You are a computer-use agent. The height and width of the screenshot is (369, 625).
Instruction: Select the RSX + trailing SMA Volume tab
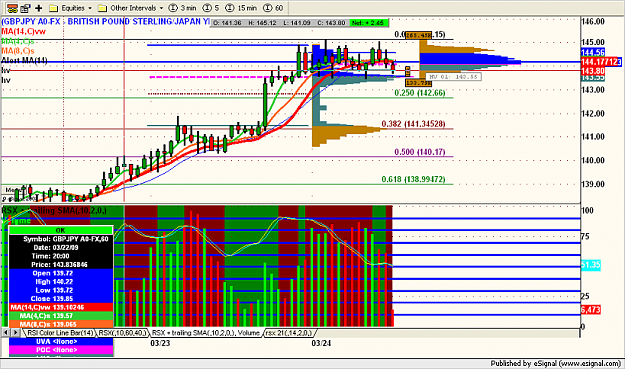click(205, 333)
